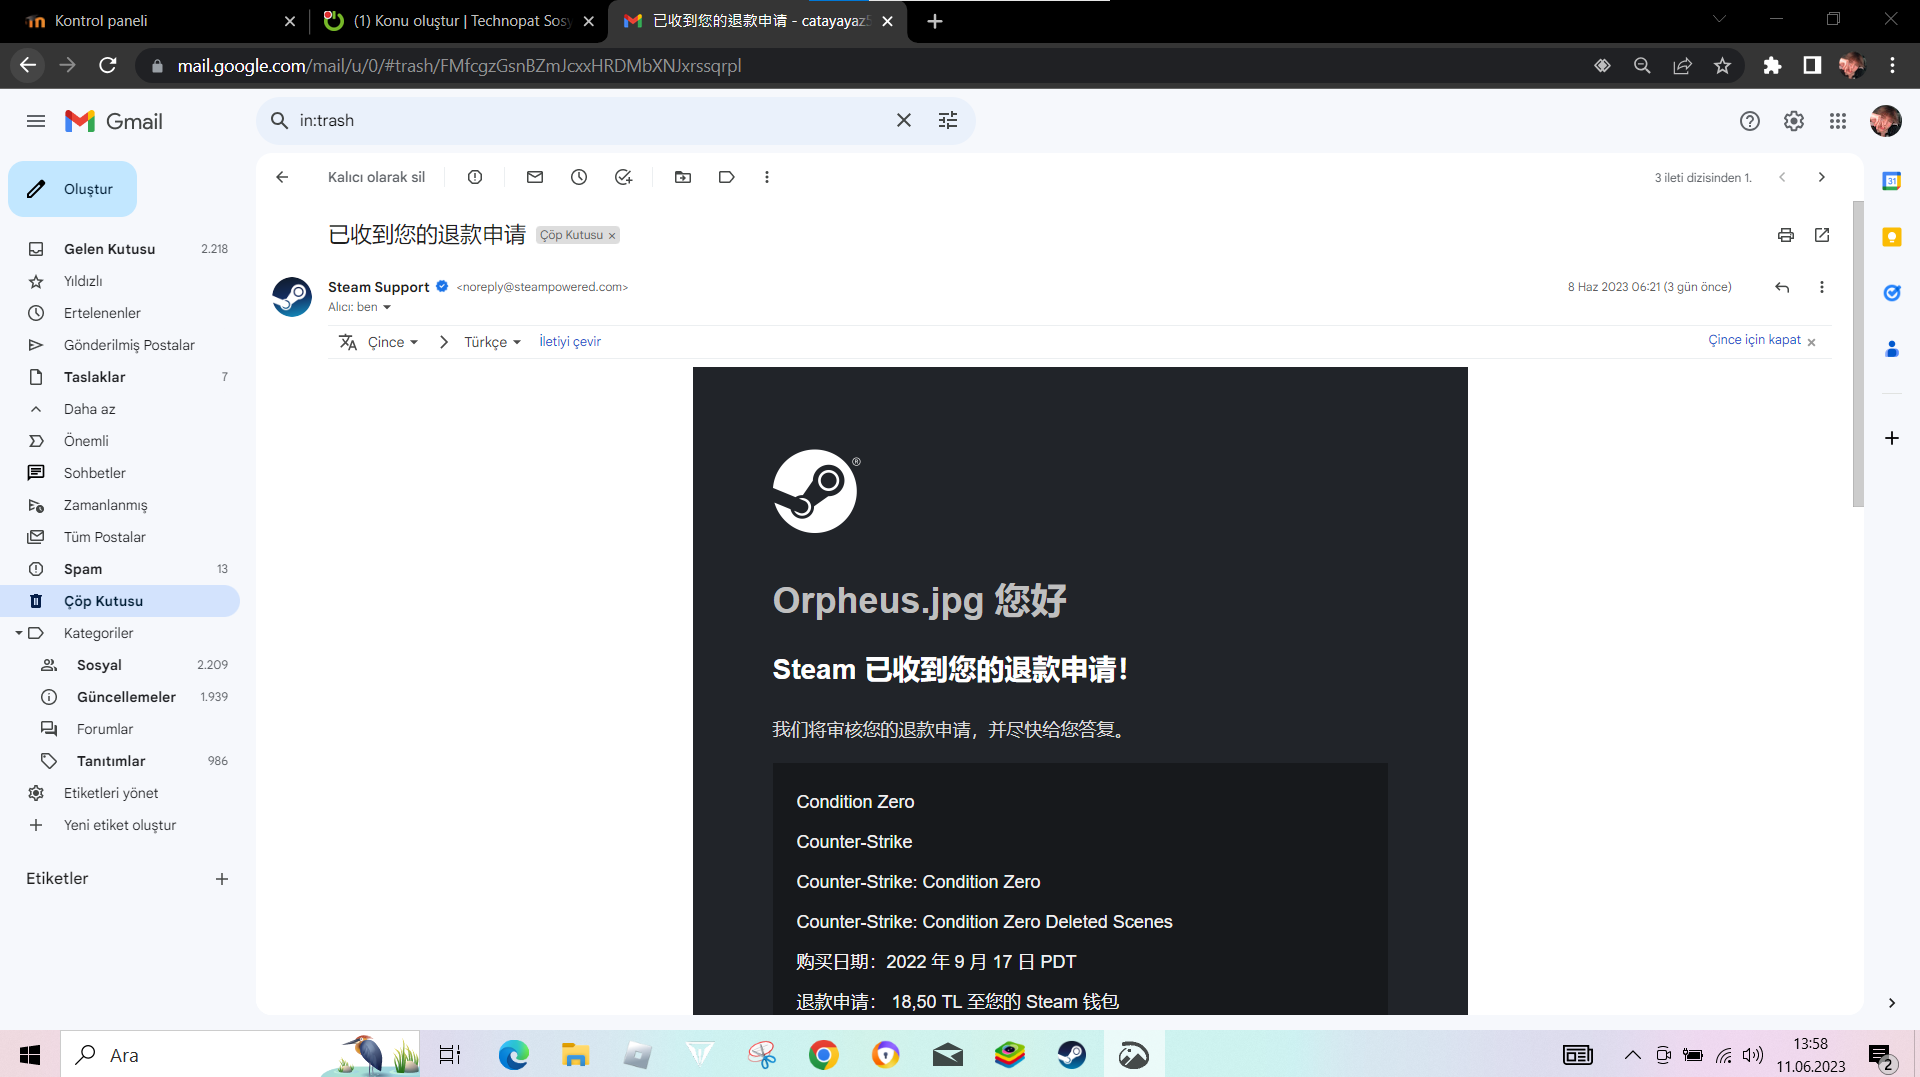Open Chrome extensions puzzle icon
Screen dimensions: 1920x1077
click(1772, 65)
